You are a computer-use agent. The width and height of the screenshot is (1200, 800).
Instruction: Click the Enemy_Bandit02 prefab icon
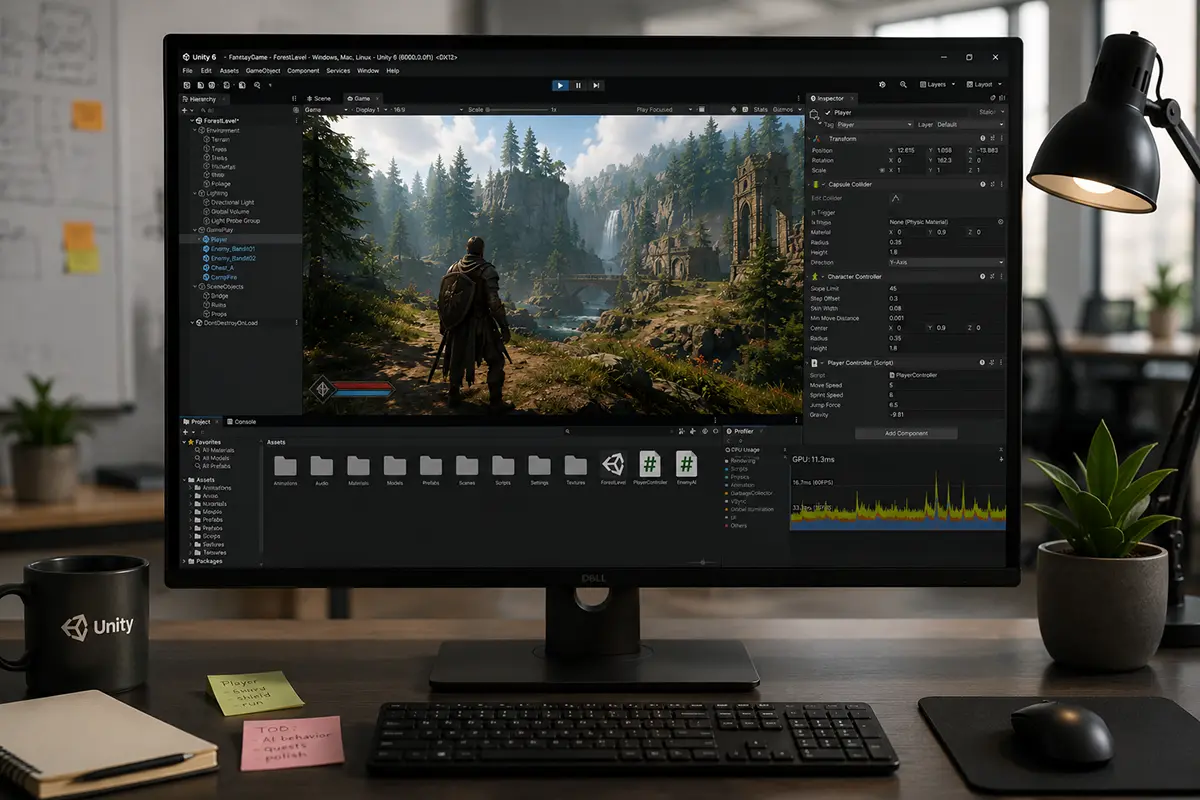(206, 258)
